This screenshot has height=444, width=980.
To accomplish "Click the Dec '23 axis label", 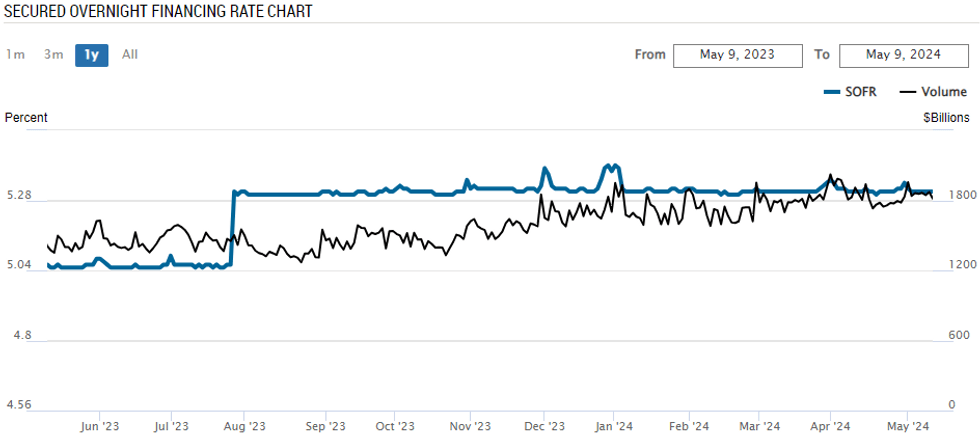I will (542, 425).
